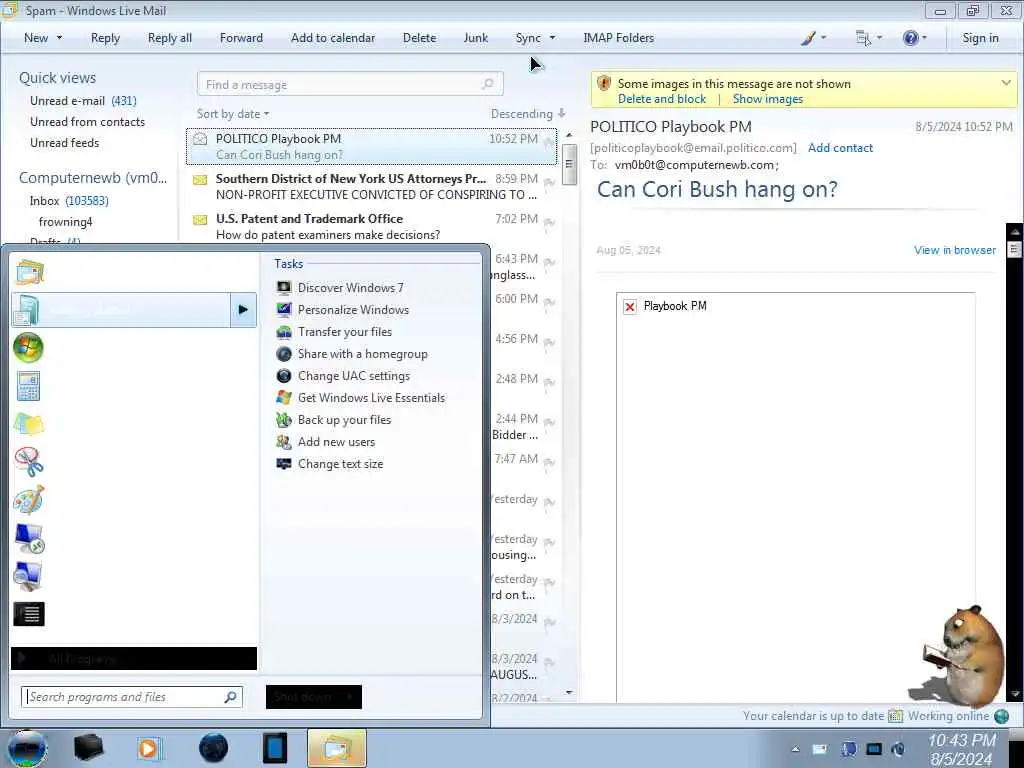The height and width of the screenshot is (768, 1024).
Task: Click Personalize Windows task icon
Action: (x=283, y=310)
